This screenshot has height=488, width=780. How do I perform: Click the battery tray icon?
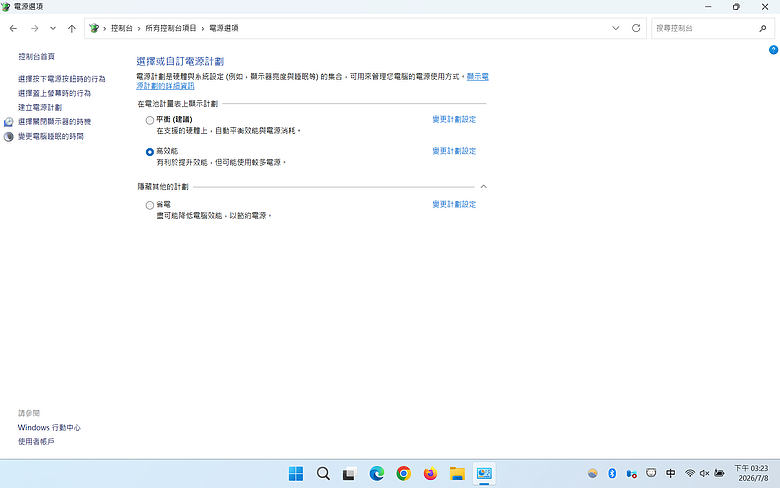coord(719,474)
